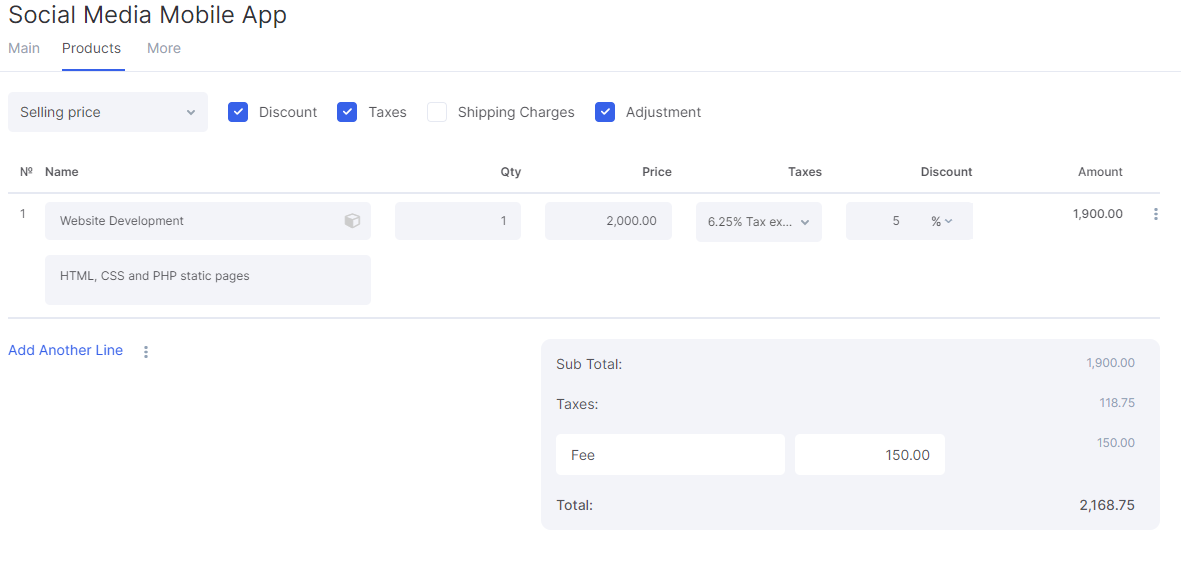Viewport: 1181px width, 572px height.
Task: Open the More tab
Action: 163,48
